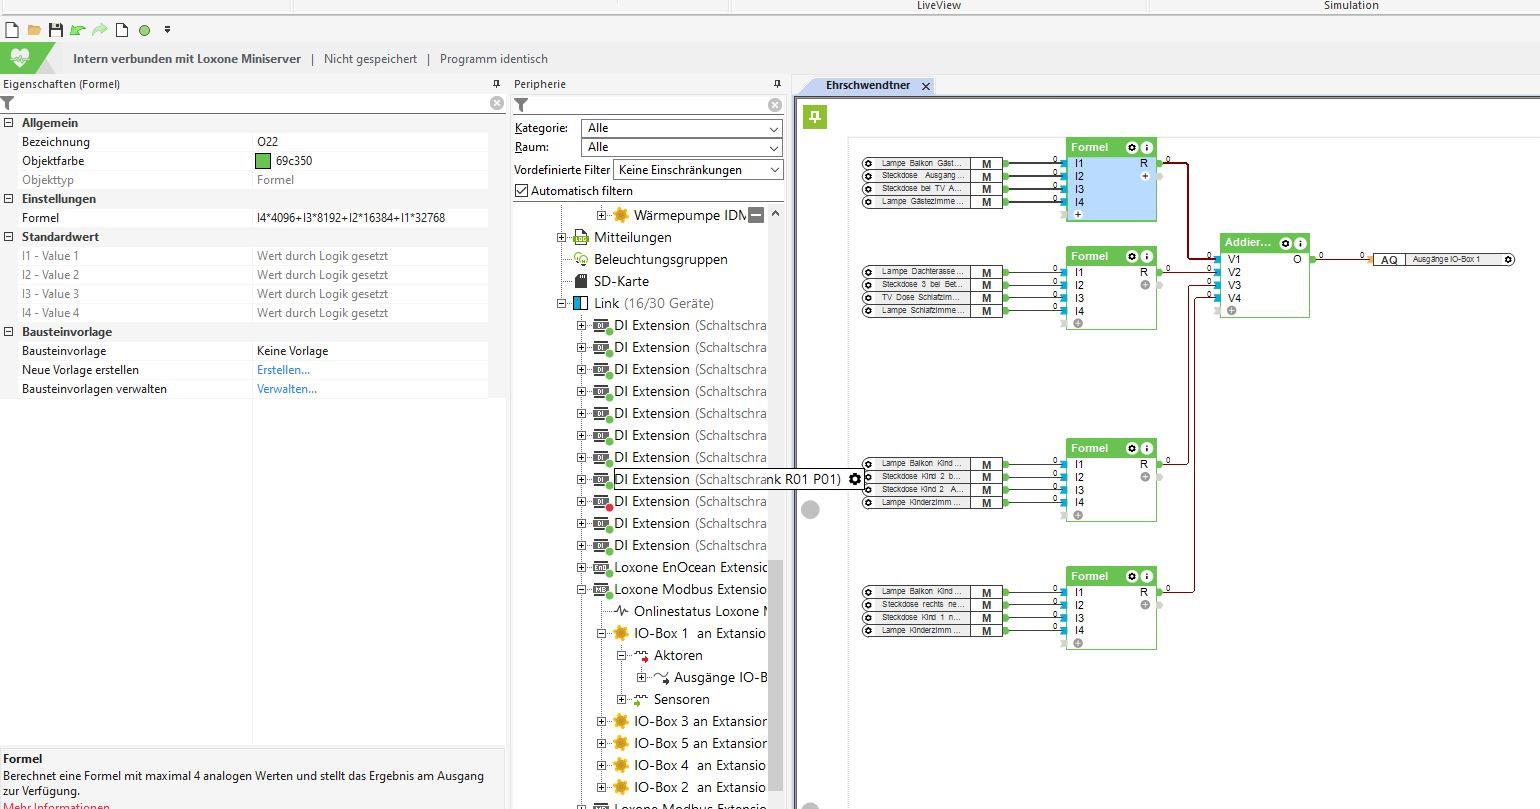Click the Erstellen... template link

283,370
